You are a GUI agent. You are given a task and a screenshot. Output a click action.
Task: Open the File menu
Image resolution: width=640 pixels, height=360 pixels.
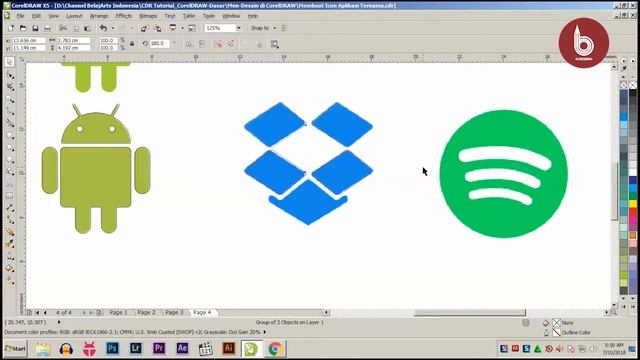(x=20, y=16)
